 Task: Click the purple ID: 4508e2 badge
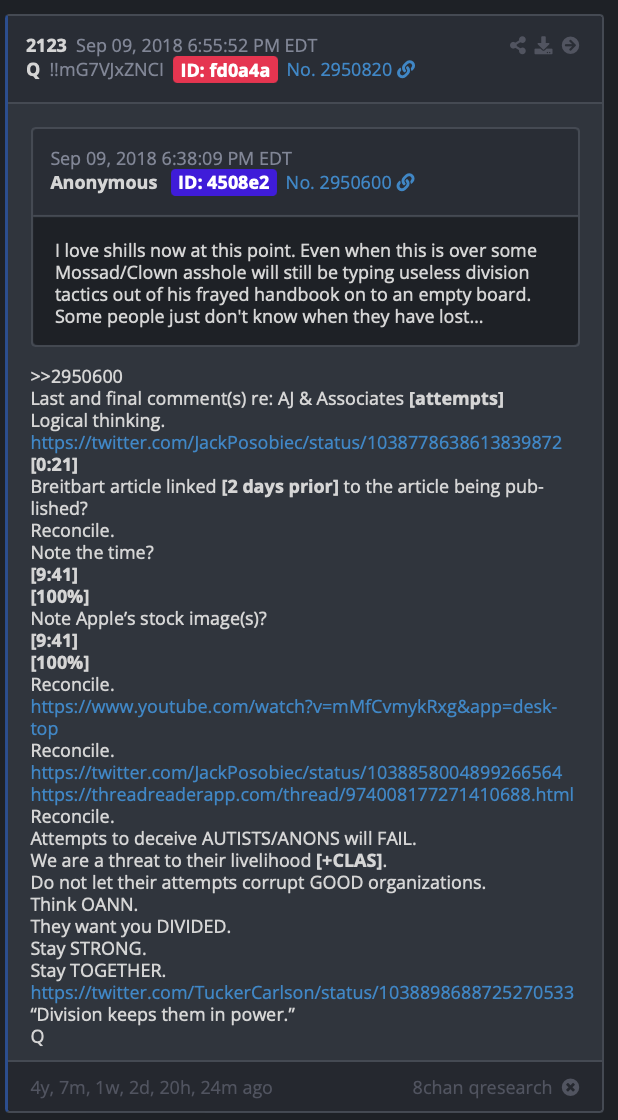click(224, 183)
